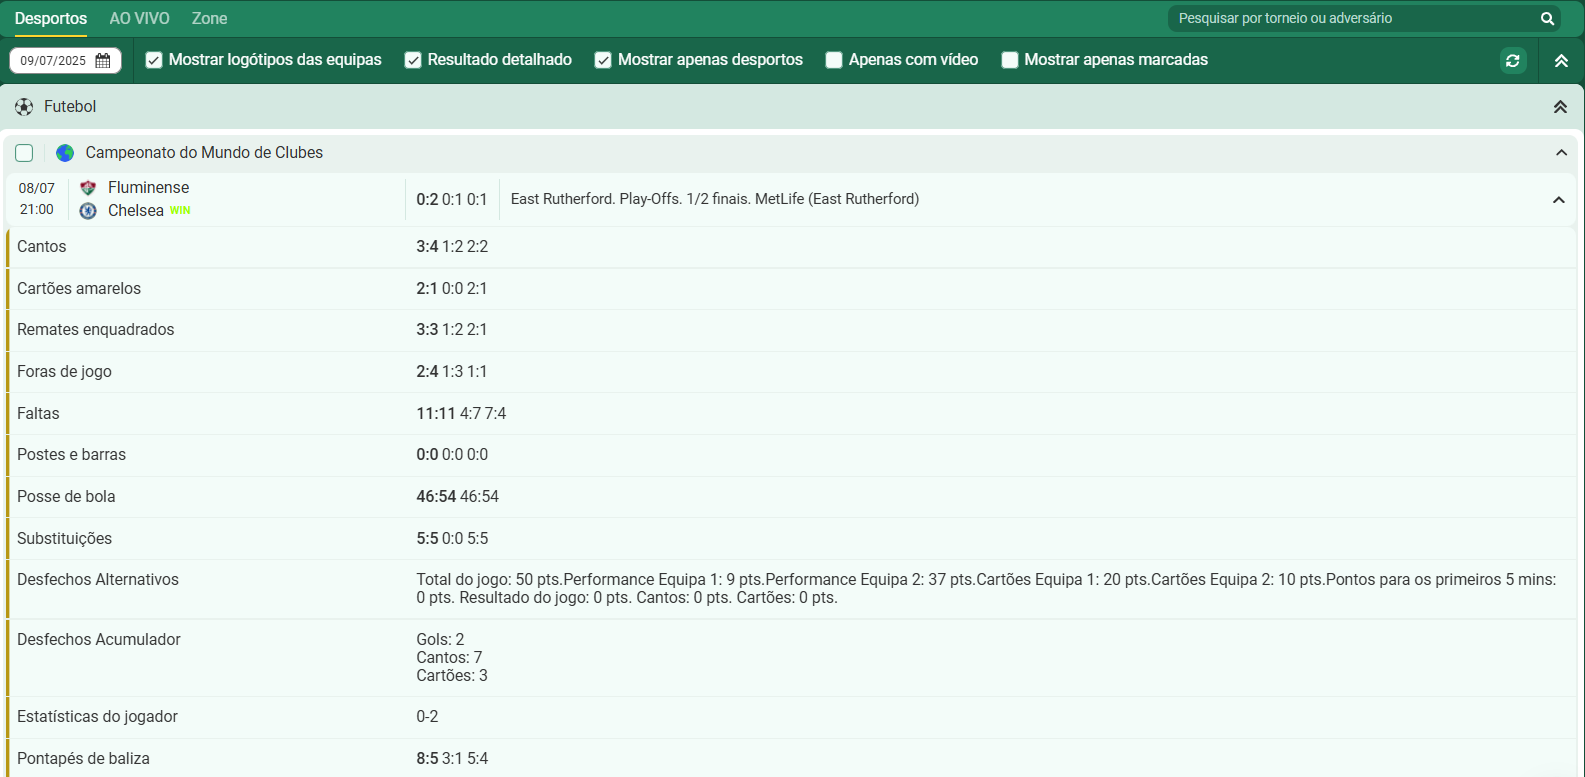
Task: Select the Posse de bola row label
Action: click(66, 497)
